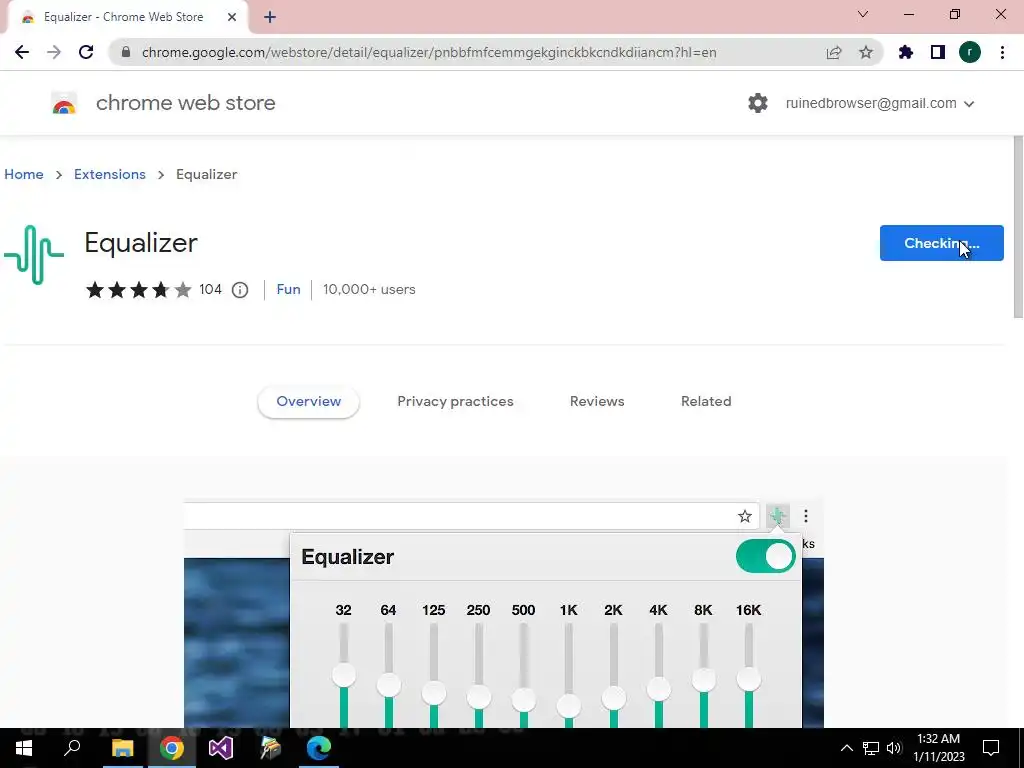Toggle the Equalizer switch in preview

765,556
